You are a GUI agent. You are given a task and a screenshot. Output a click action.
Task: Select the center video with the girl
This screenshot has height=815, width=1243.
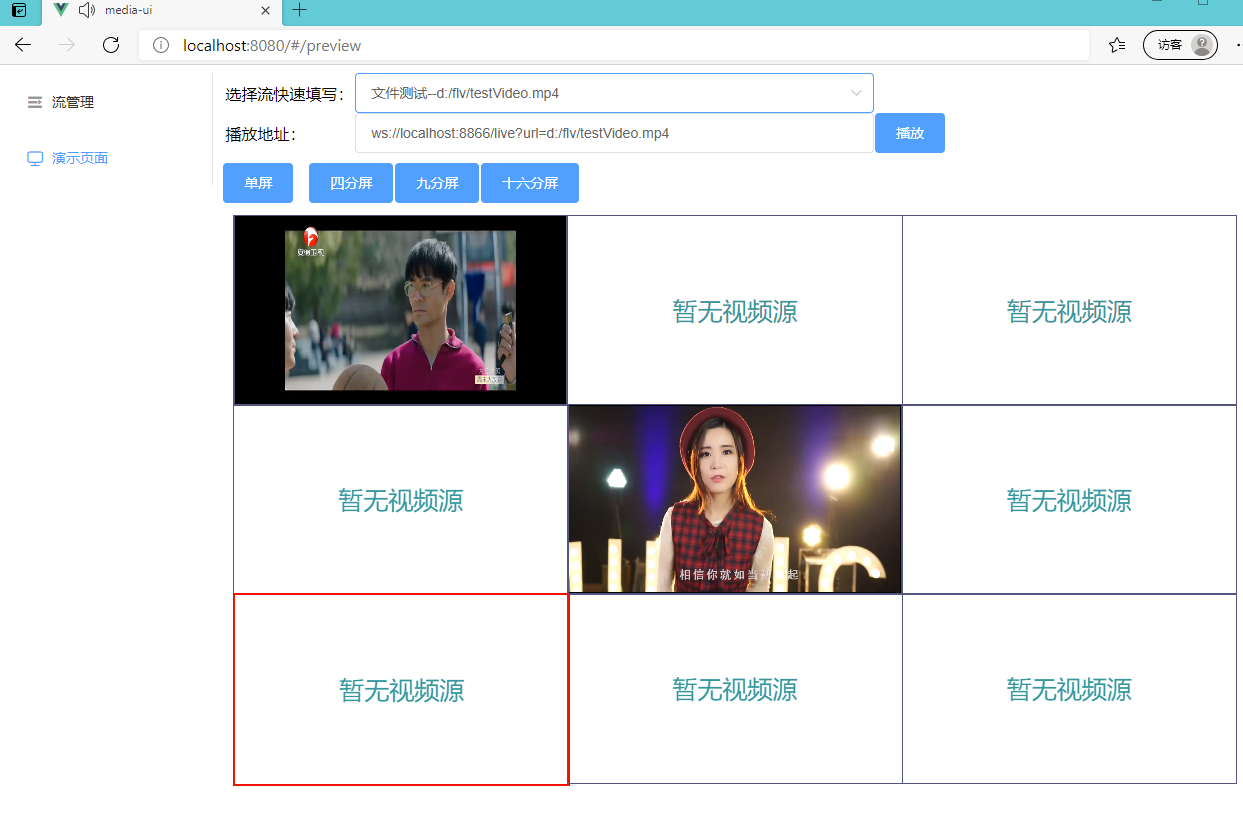click(735, 499)
